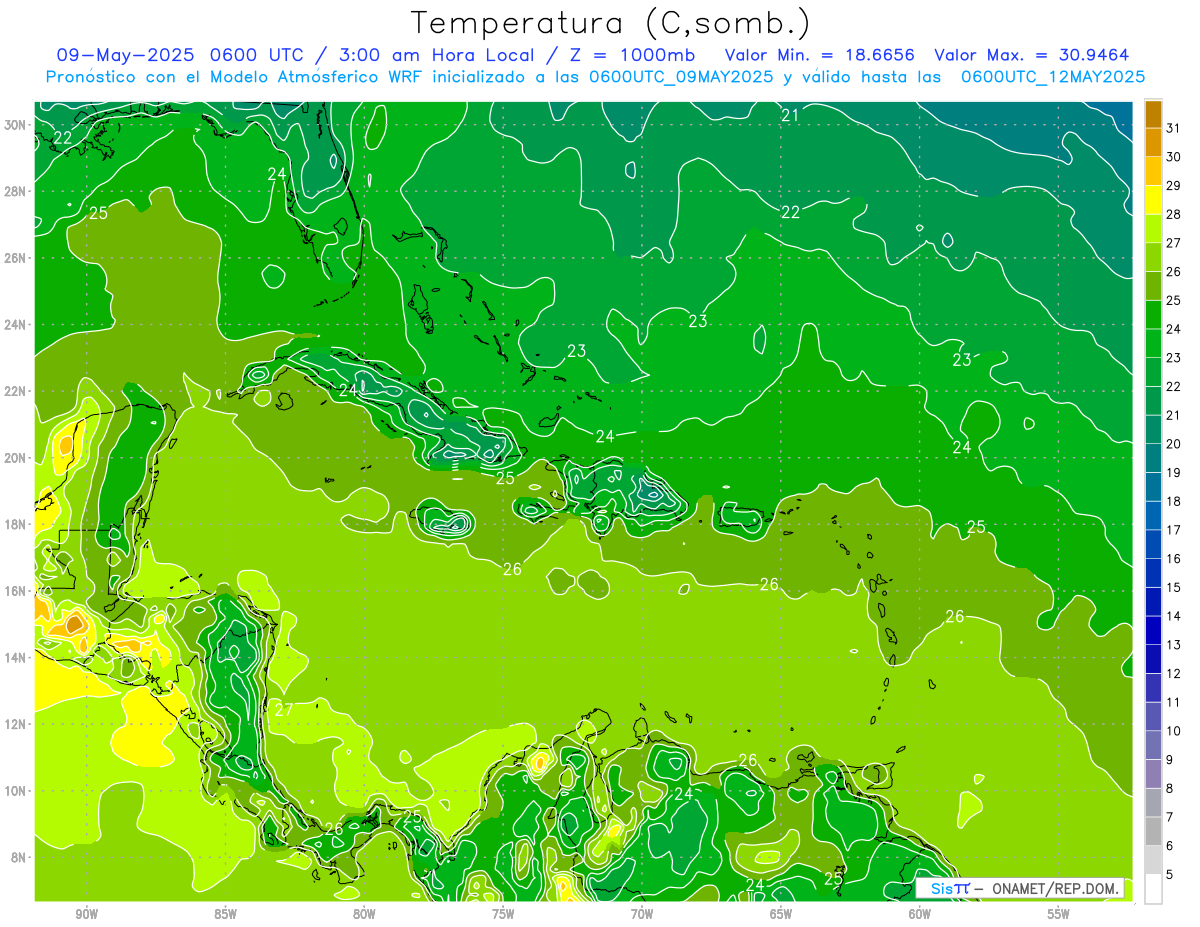
Task: Click the 90W longitude axis label
Action: tap(86, 915)
